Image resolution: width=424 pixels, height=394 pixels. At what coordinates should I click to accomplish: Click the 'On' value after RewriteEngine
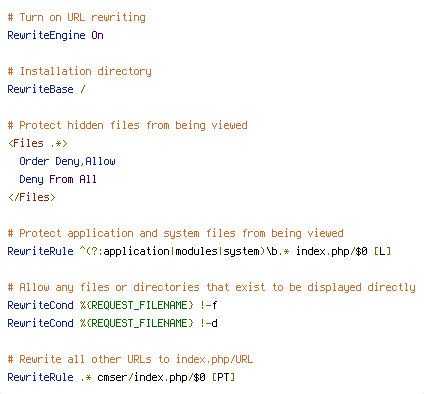[97, 35]
